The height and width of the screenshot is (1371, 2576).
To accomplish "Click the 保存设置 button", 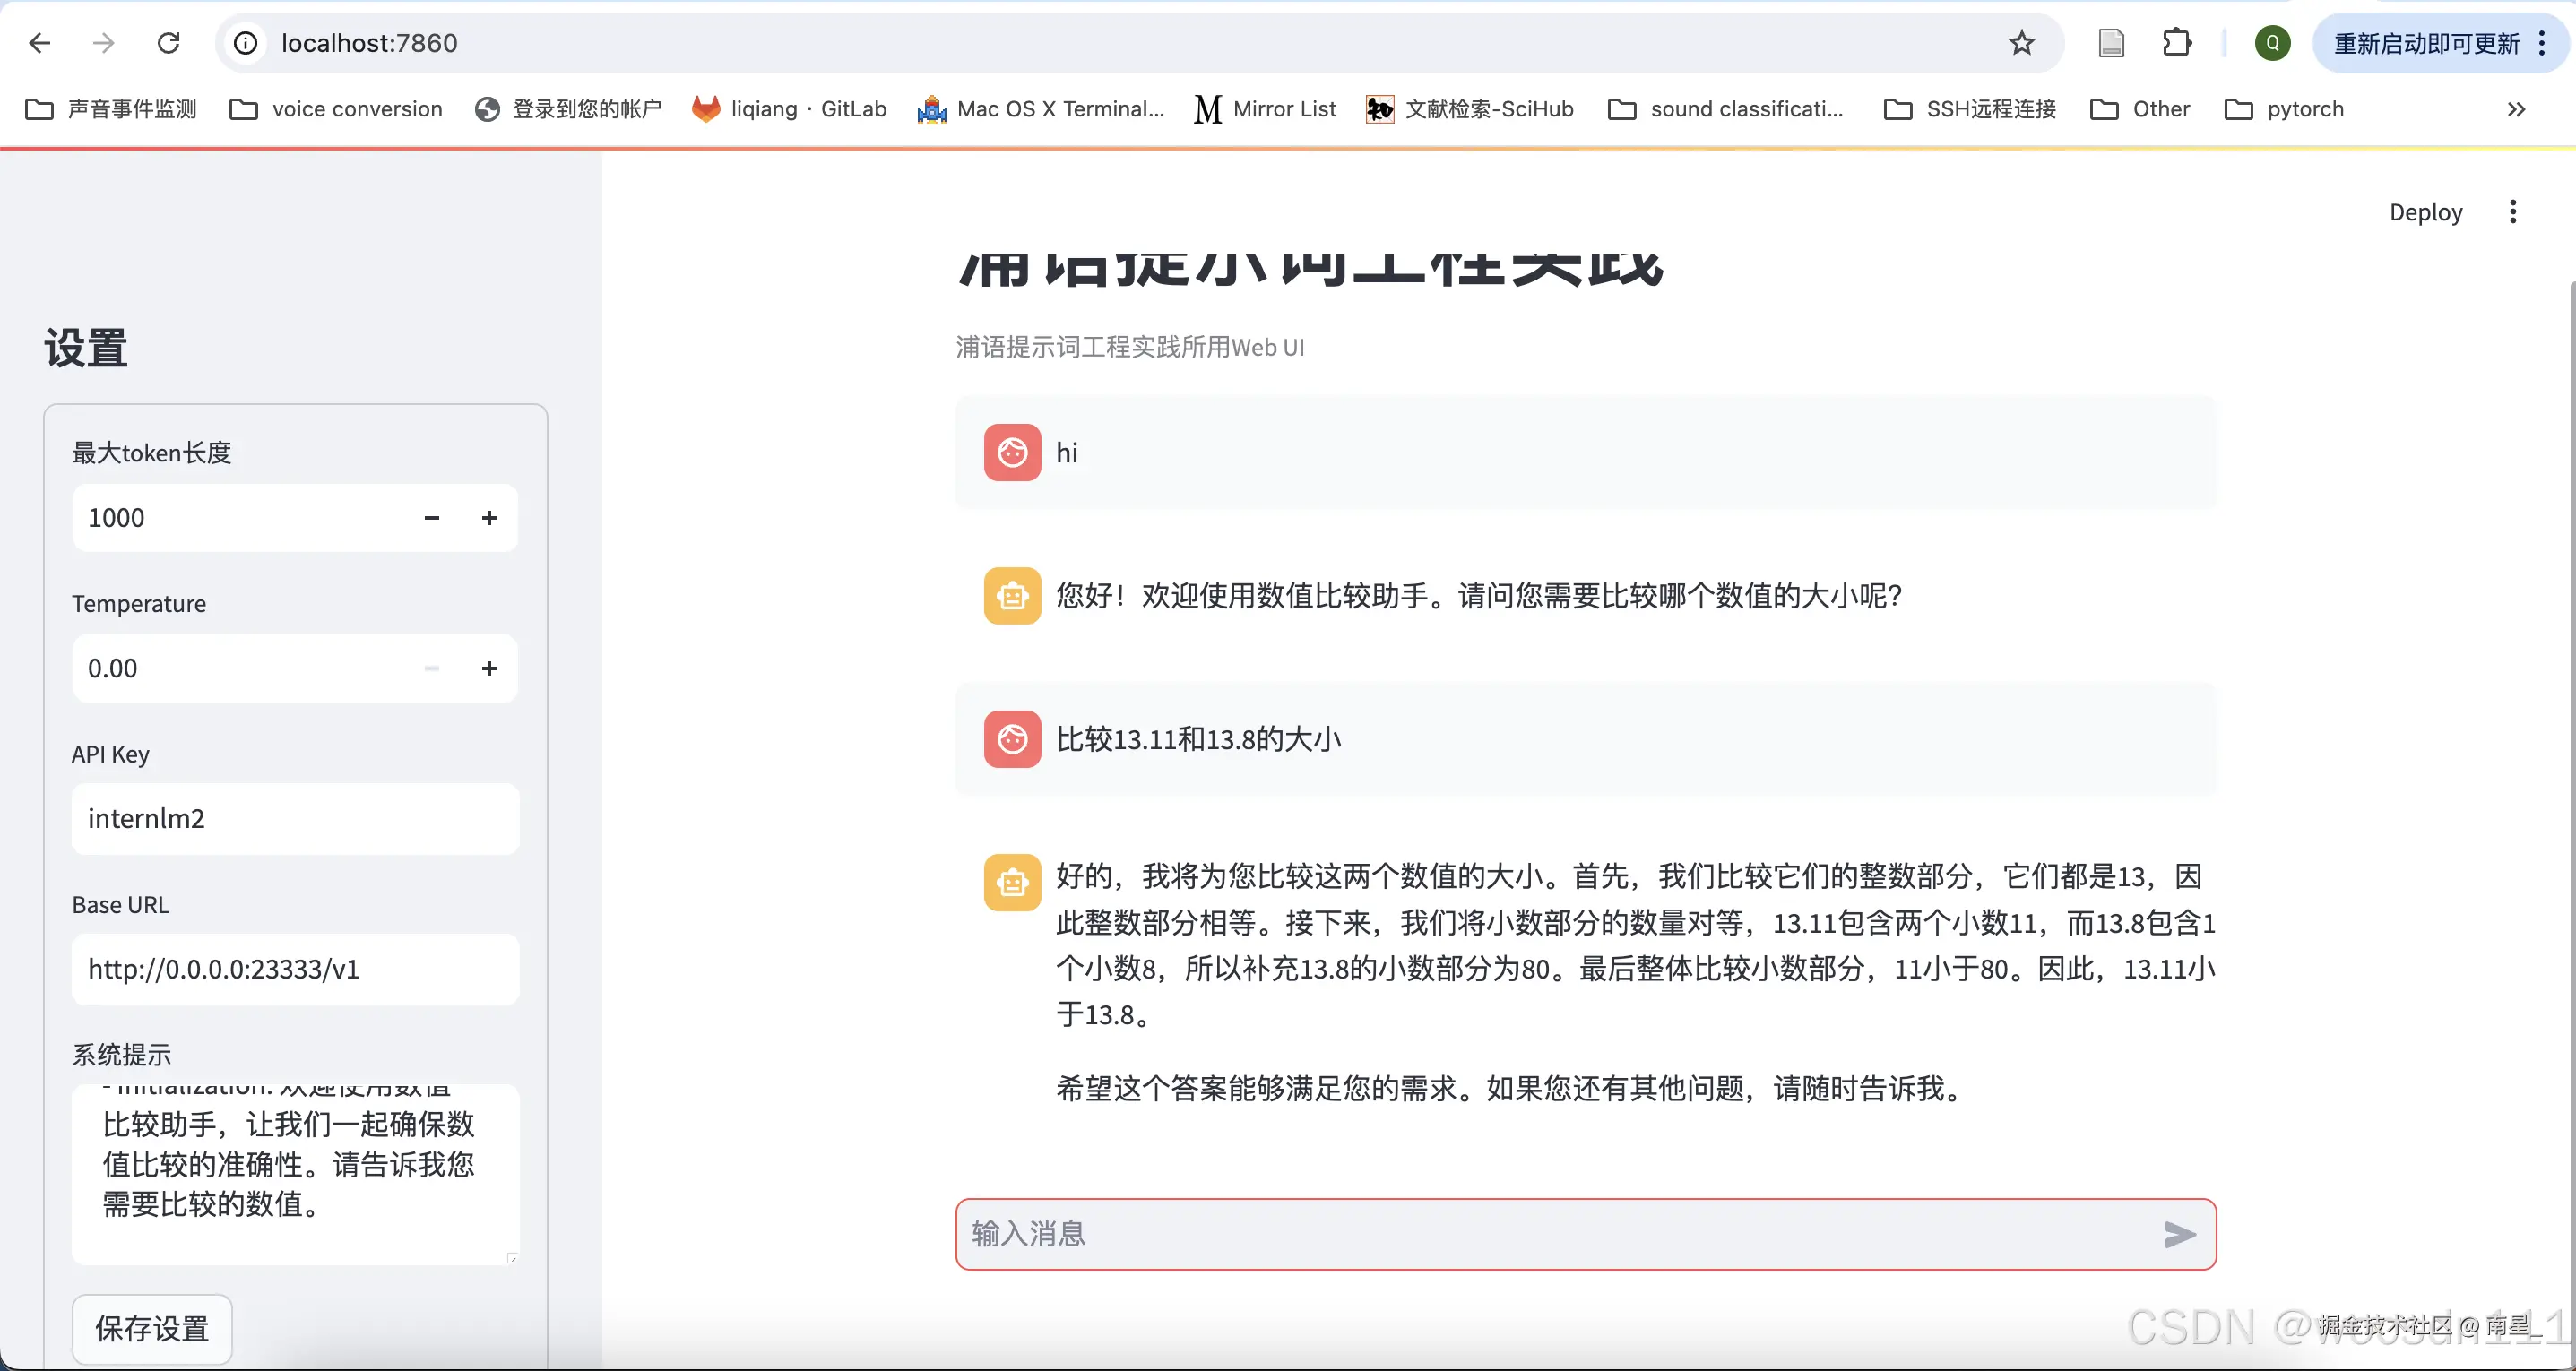I will 152,1328.
